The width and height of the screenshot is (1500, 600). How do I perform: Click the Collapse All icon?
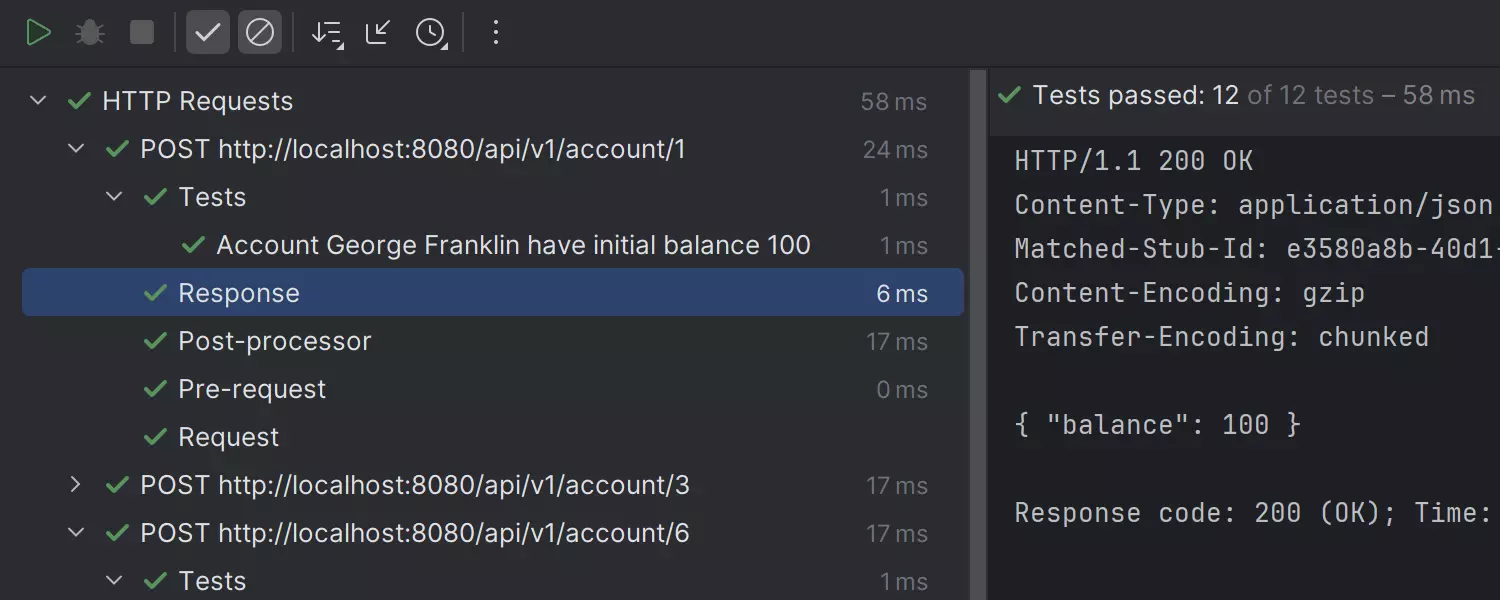pyautogui.click(x=378, y=33)
